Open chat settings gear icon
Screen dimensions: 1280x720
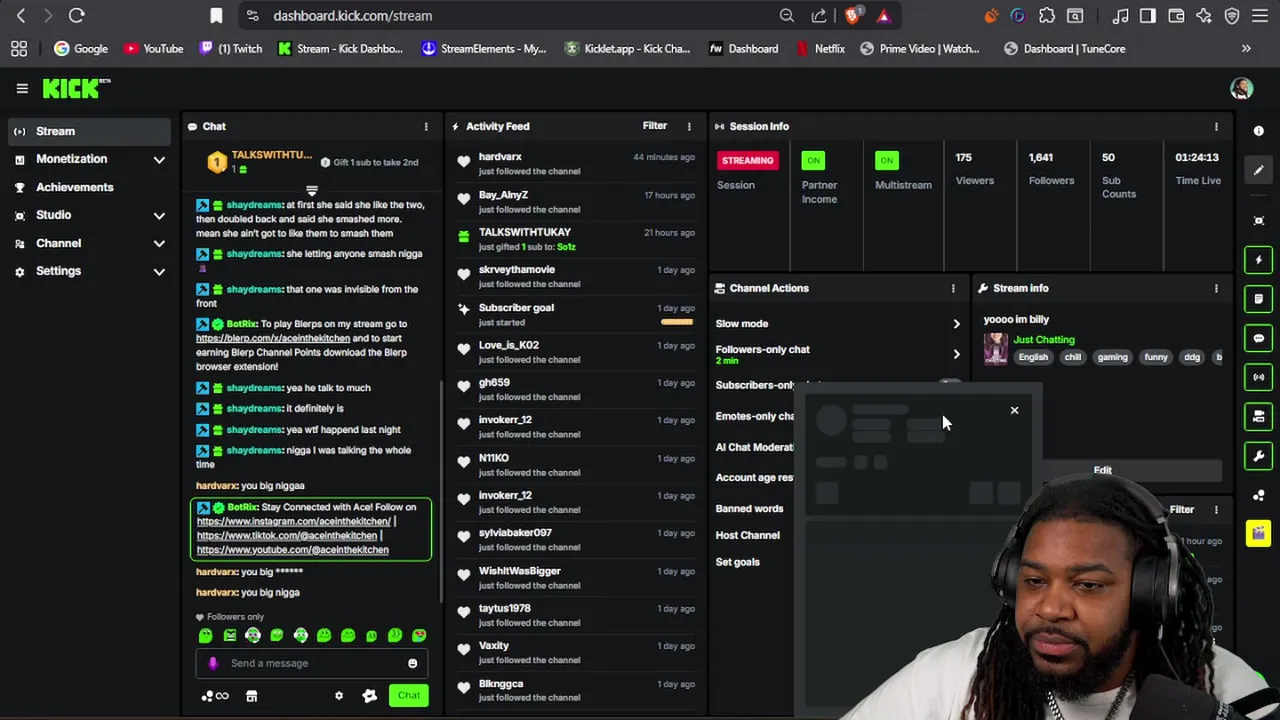point(339,696)
